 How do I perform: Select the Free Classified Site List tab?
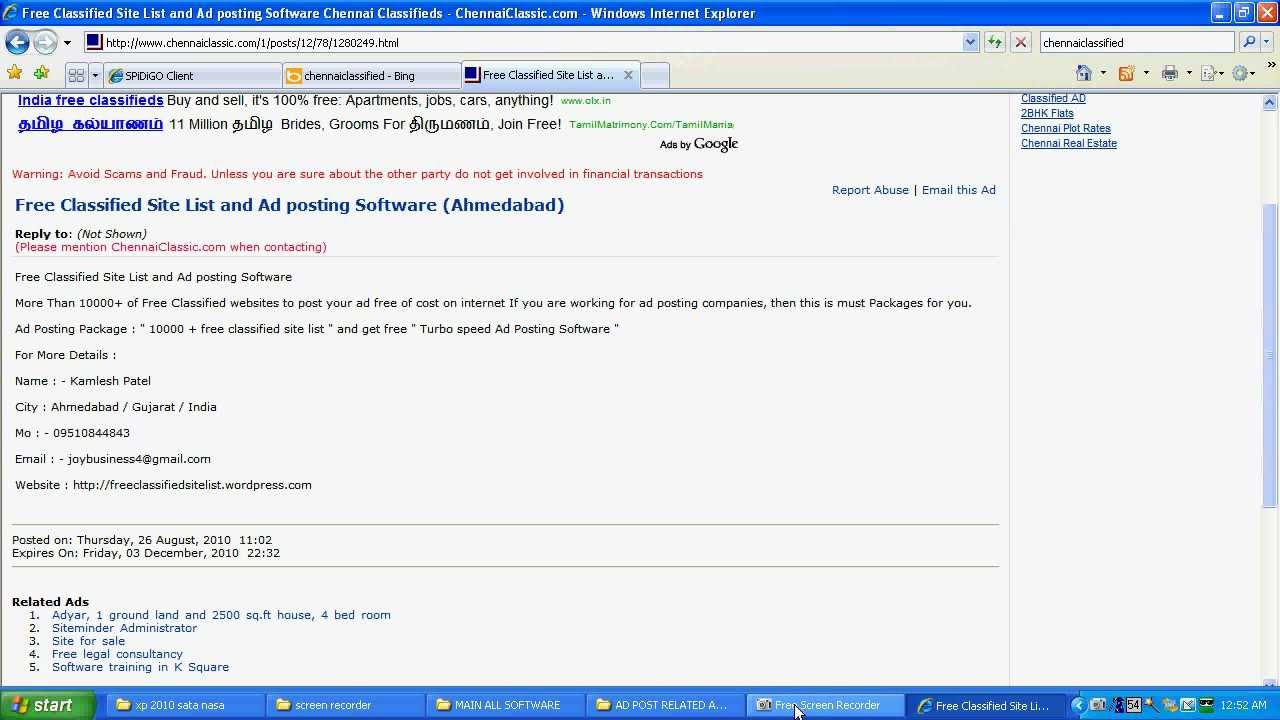(x=547, y=75)
